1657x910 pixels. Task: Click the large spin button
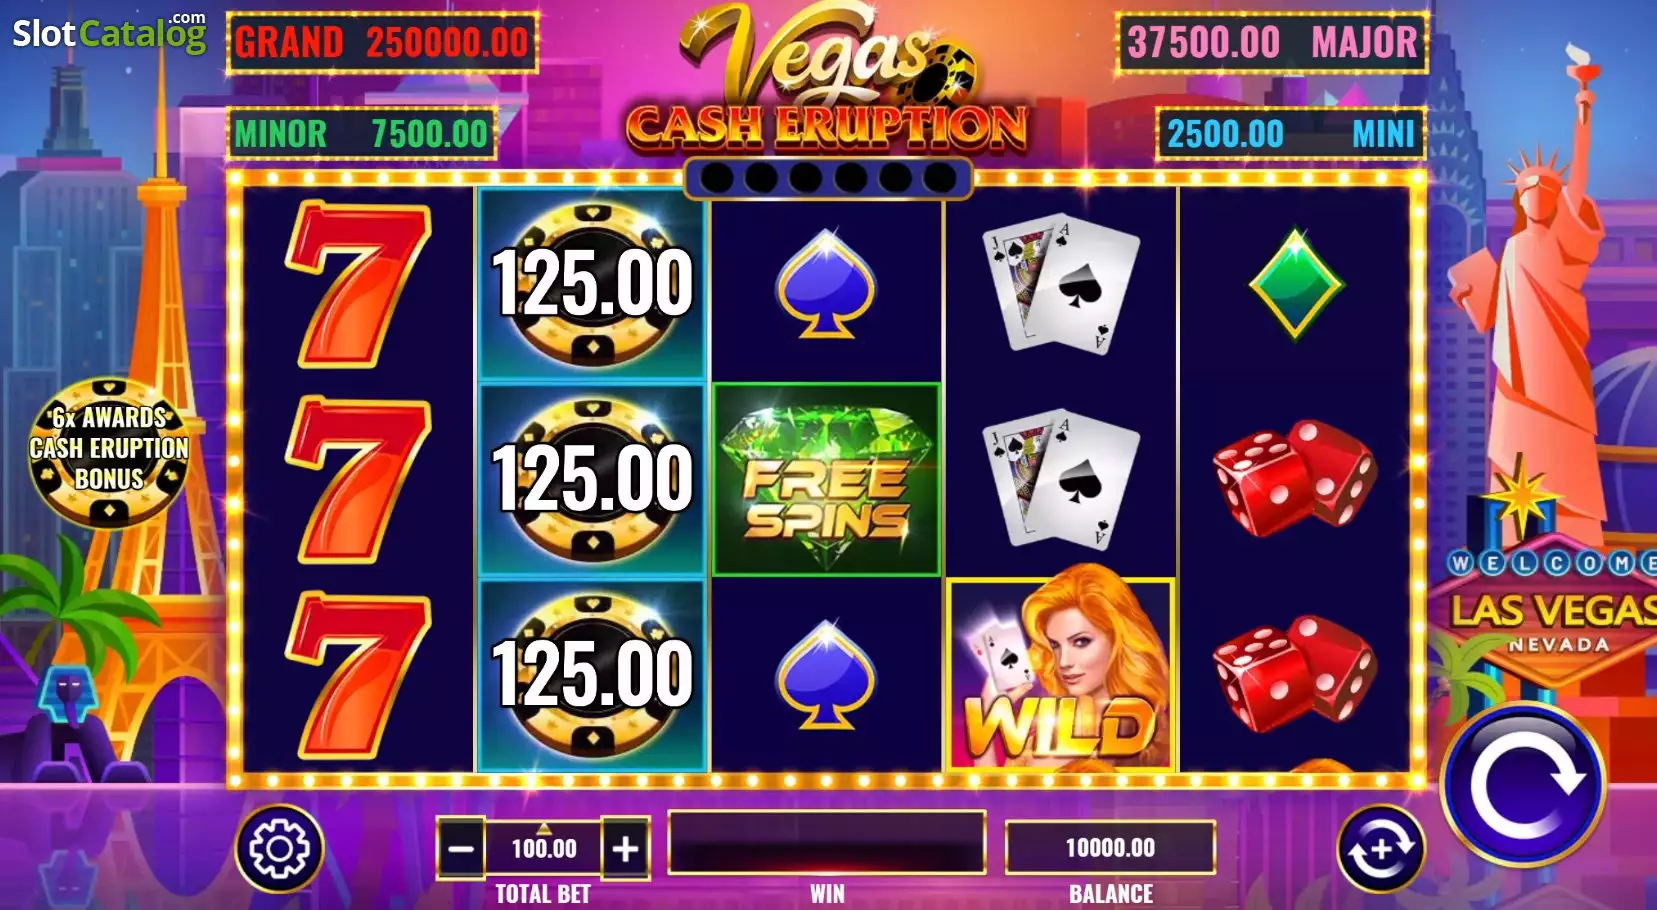(1522, 785)
